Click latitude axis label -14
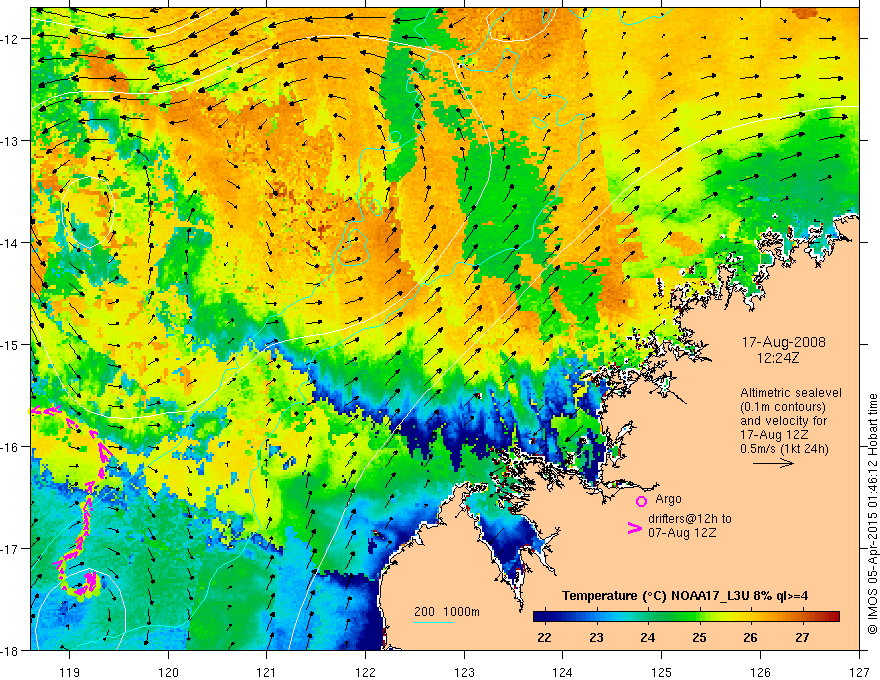This screenshot has height=680, width=880. [10, 243]
